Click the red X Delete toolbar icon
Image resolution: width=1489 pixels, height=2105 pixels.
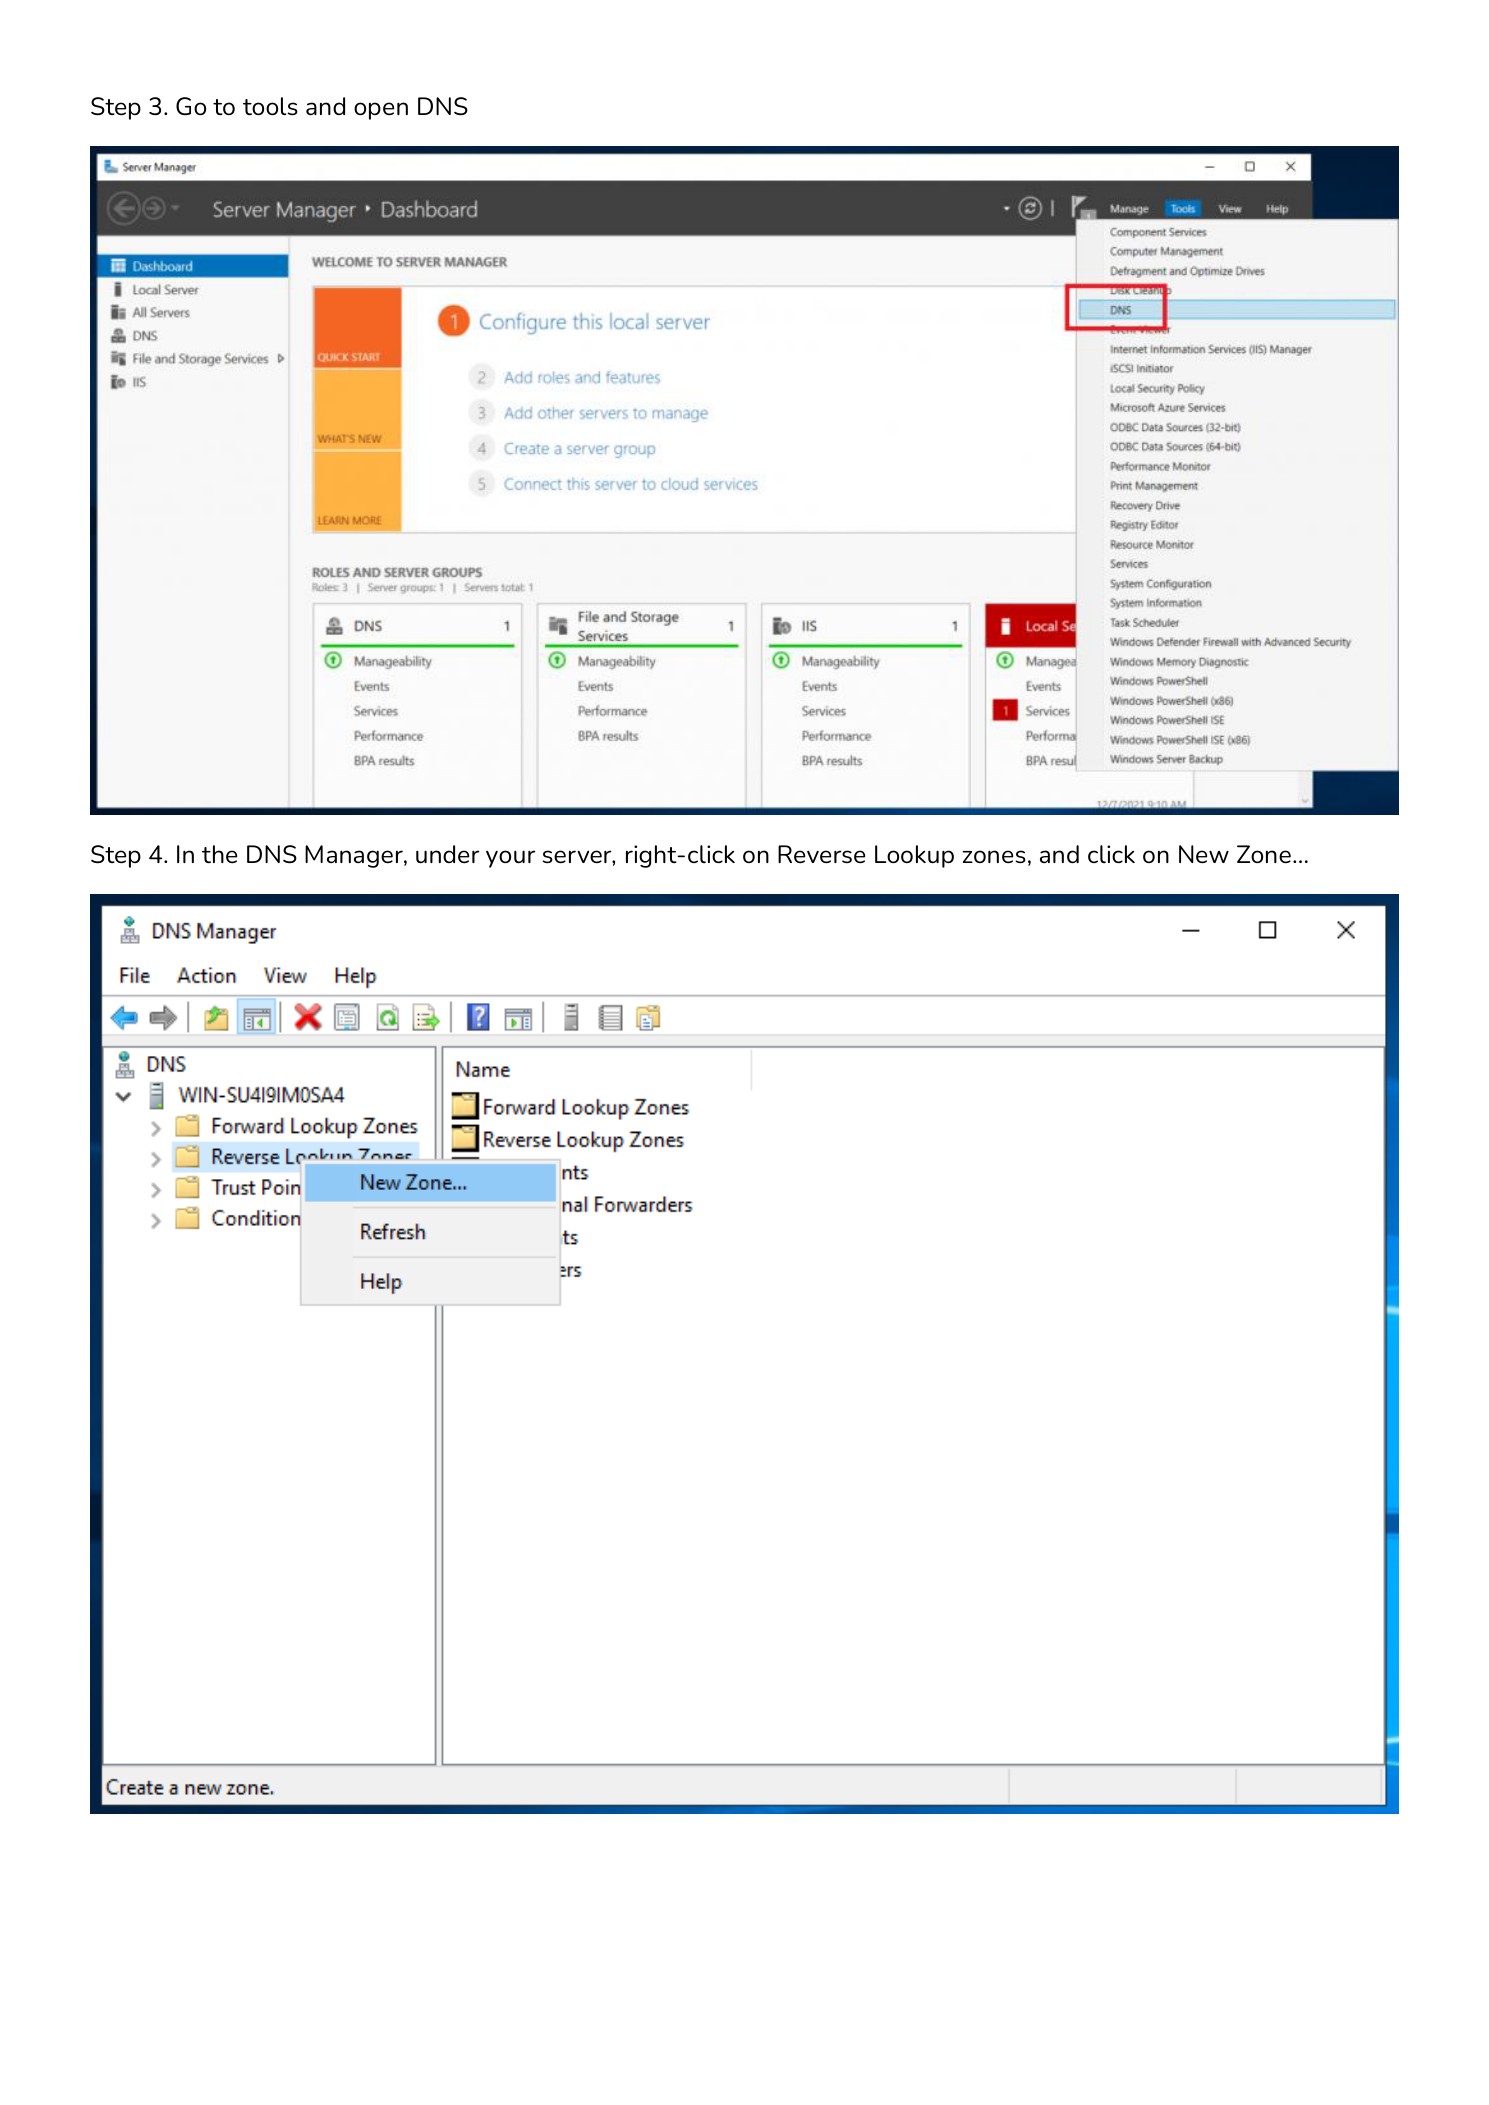click(308, 1017)
